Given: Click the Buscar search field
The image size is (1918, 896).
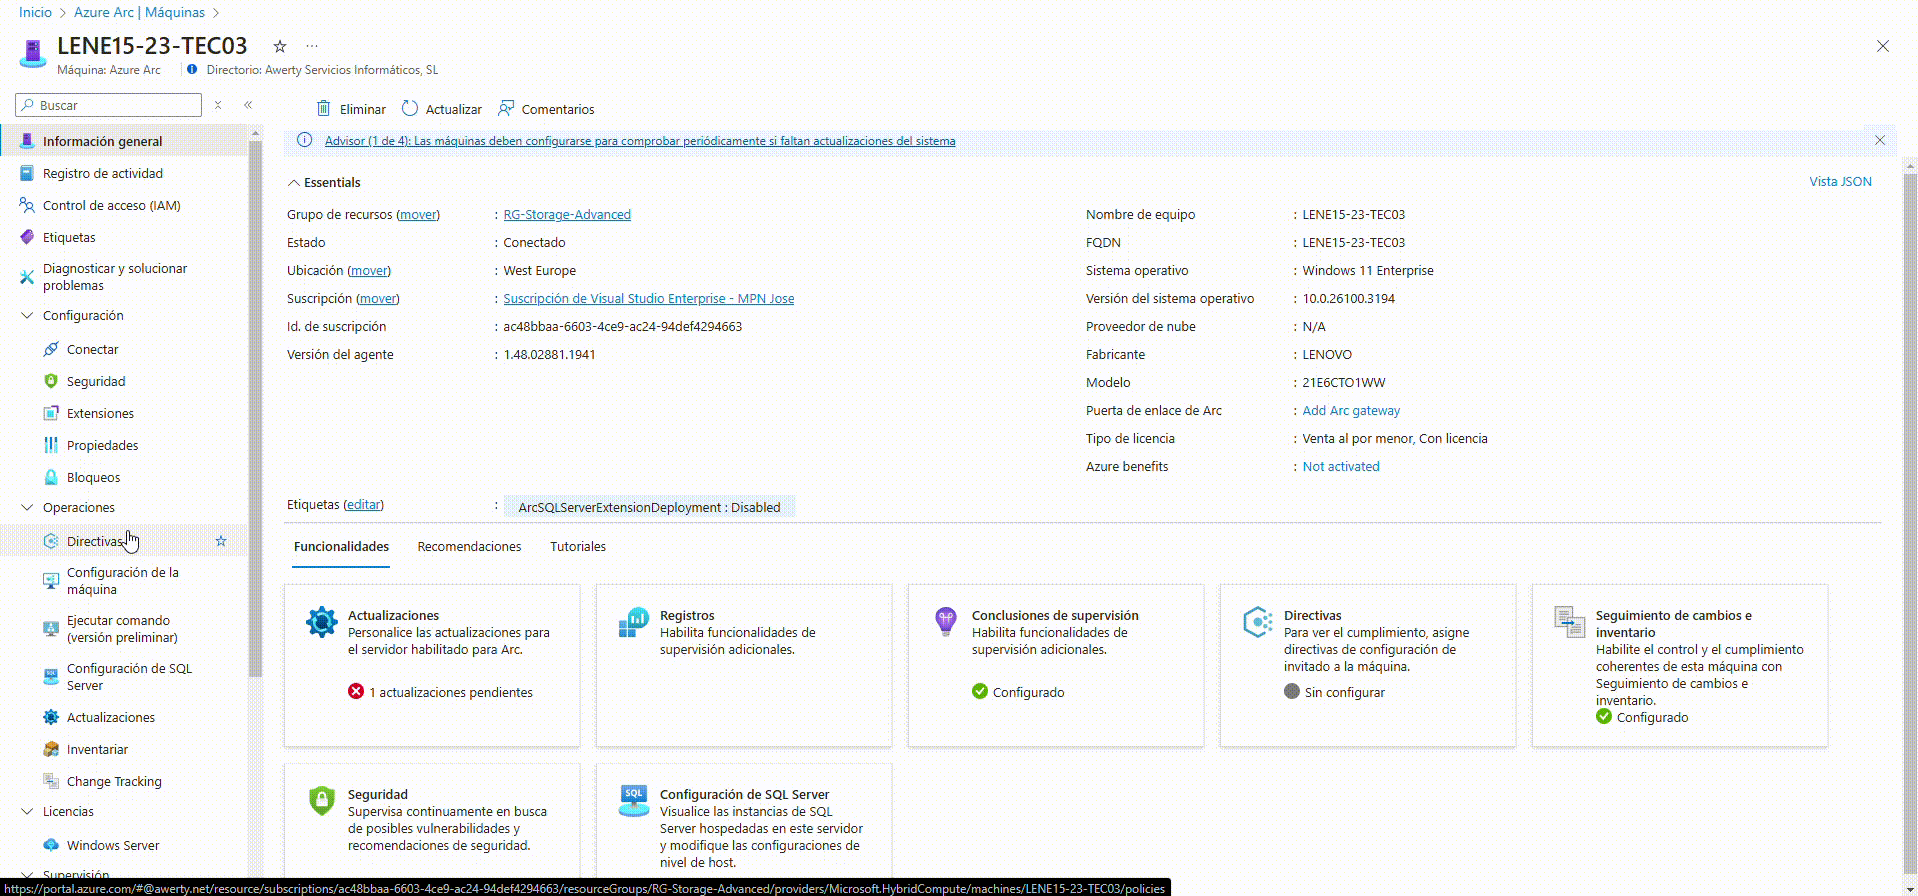Looking at the screenshot, I should [x=109, y=105].
